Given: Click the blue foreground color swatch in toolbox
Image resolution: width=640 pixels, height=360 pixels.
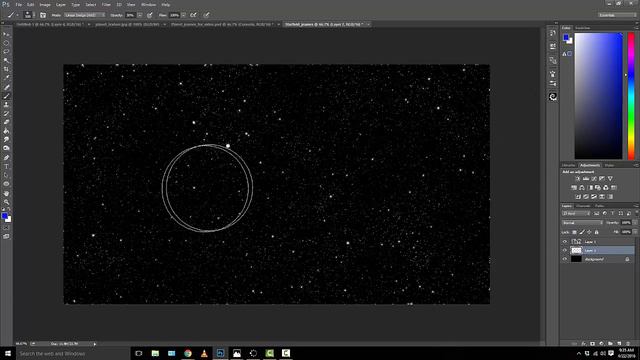Looking at the screenshot, I should click(x=4, y=216).
